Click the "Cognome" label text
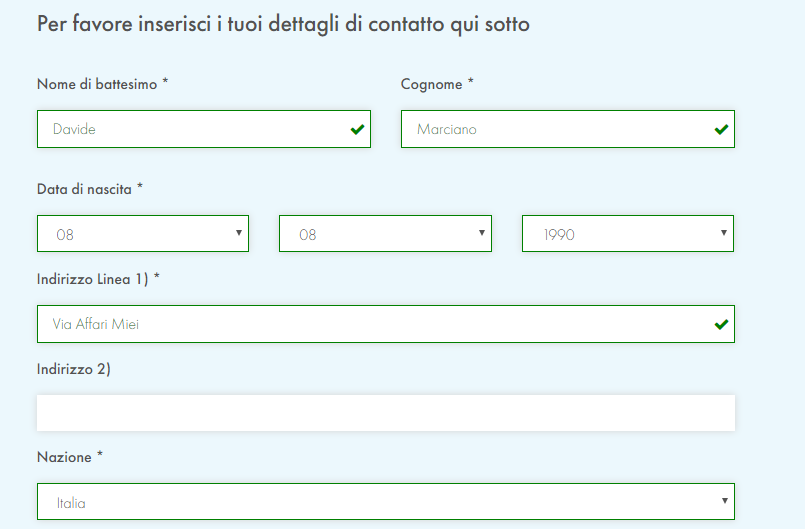 (x=432, y=85)
